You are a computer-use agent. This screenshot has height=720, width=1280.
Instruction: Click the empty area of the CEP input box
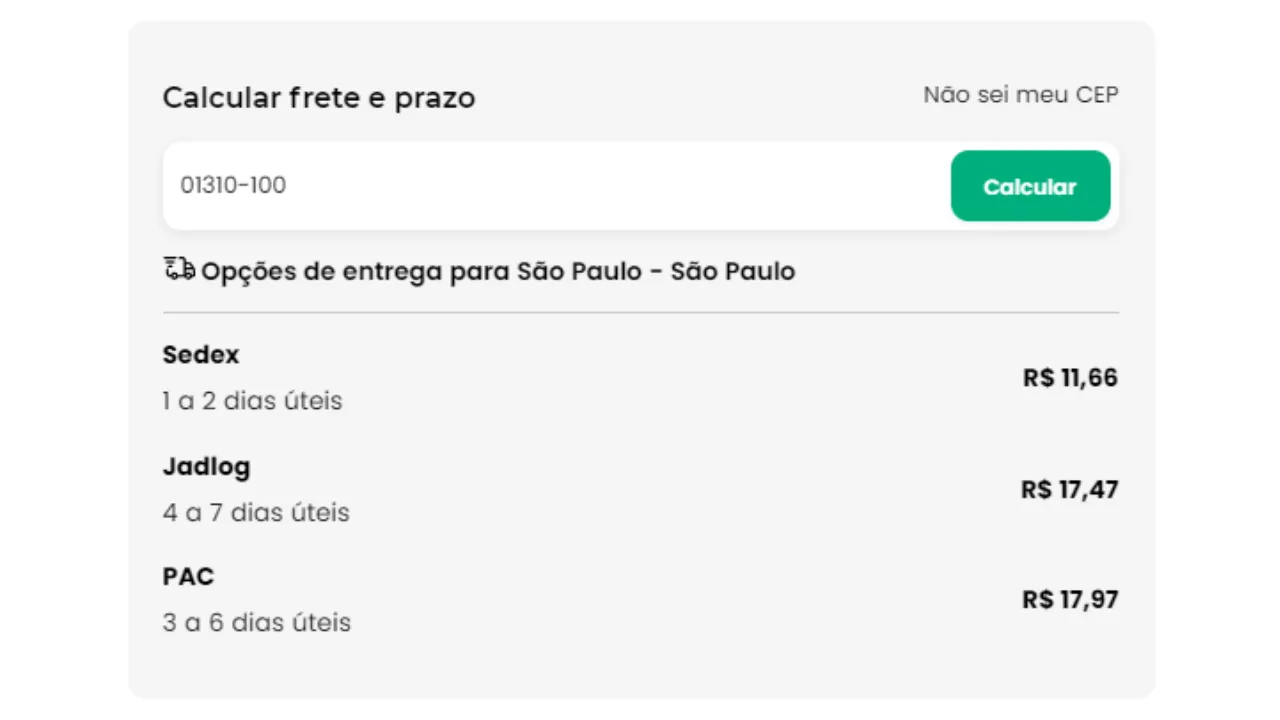[x=620, y=186]
